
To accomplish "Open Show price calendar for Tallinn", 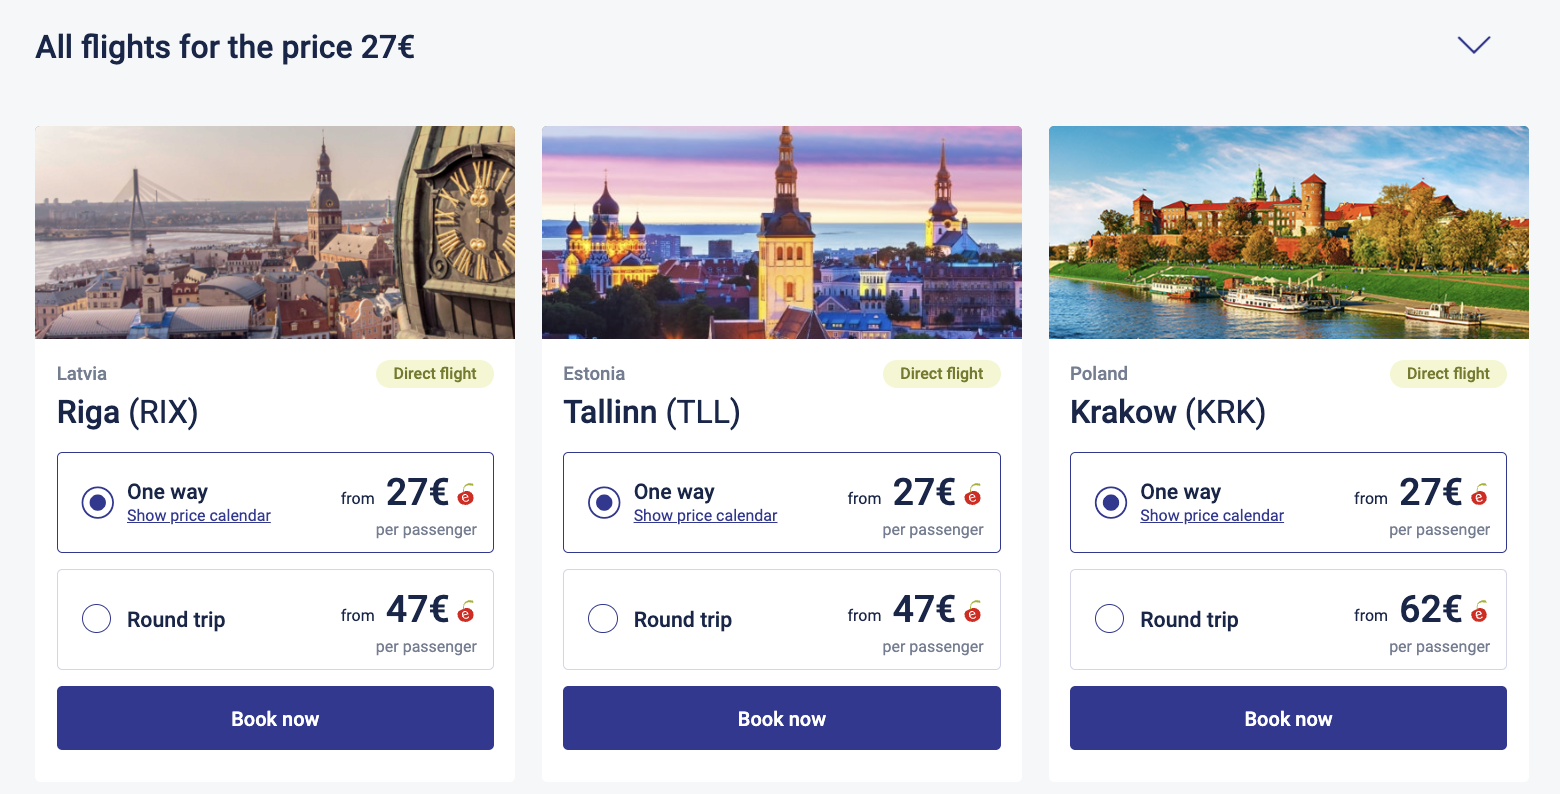I will pos(705,516).
